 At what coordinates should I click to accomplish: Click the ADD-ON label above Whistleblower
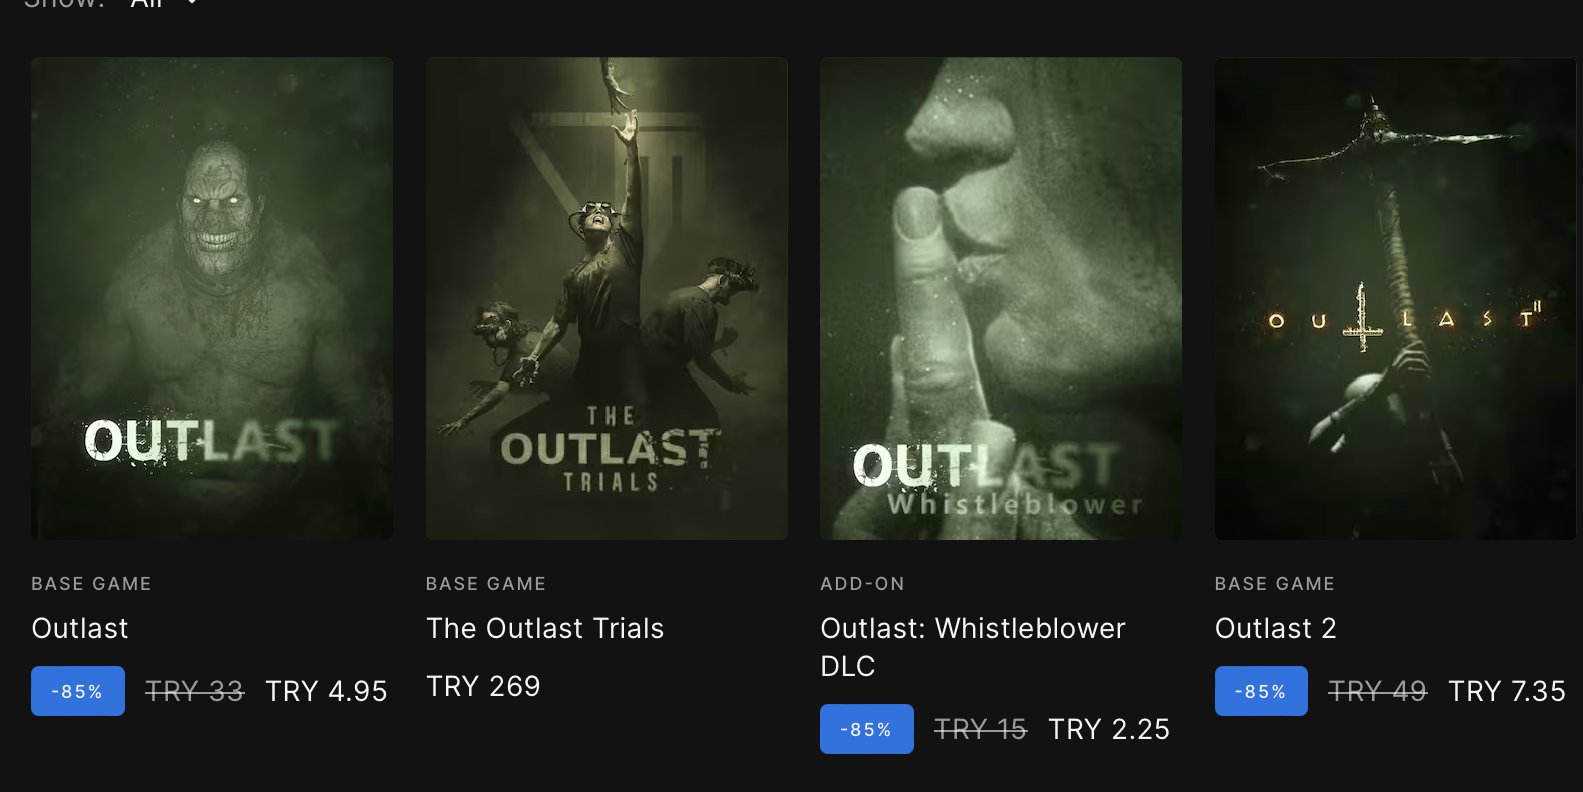tap(862, 584)
